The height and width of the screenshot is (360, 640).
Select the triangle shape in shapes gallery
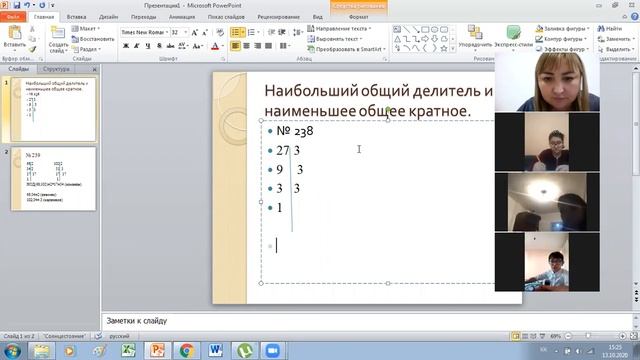pos(397,39)
